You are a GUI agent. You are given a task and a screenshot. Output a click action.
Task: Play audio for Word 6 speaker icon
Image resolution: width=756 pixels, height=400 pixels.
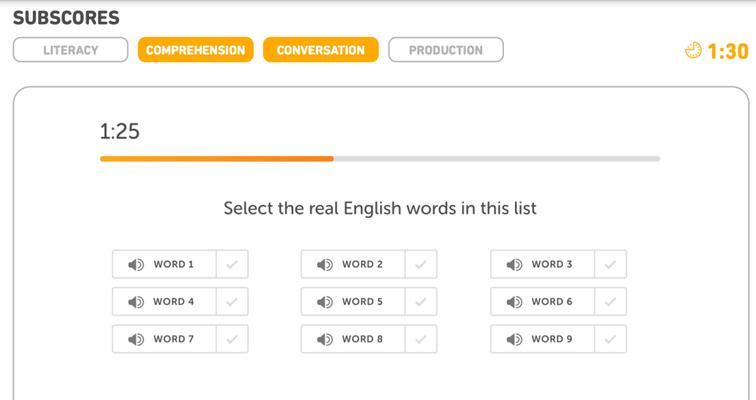click(x=514, y=302)
